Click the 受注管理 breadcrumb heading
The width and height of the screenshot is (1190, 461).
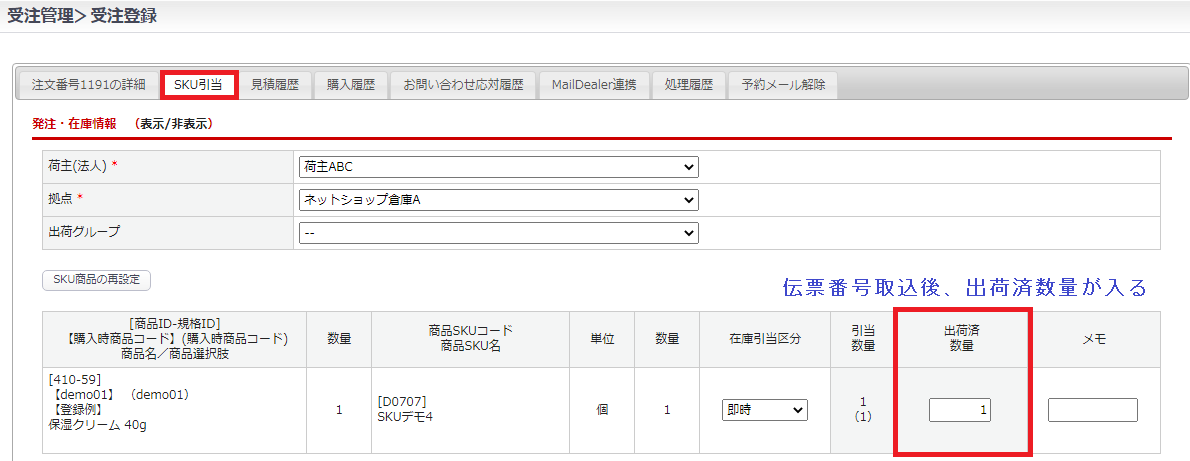click(x=44, y=16)
